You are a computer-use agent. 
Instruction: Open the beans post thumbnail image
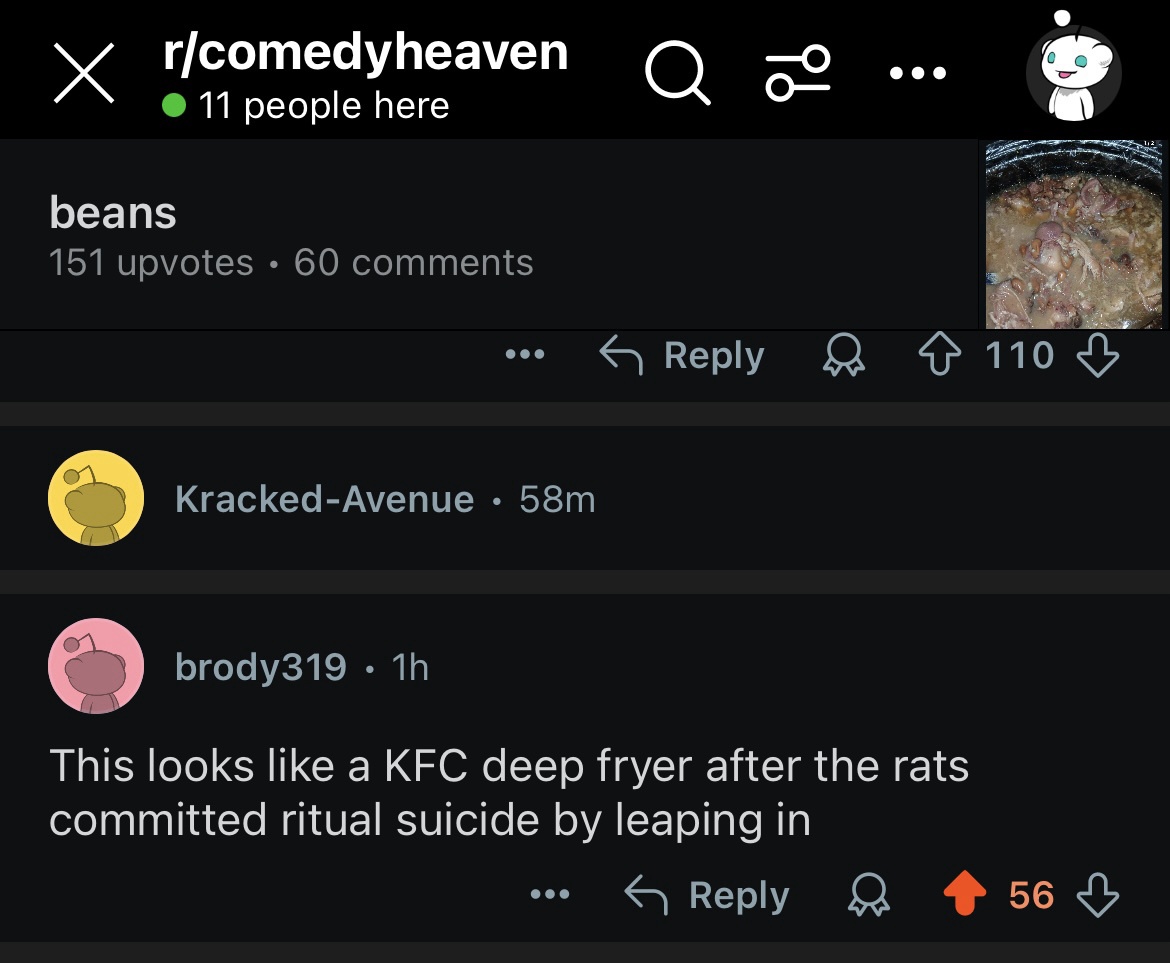pos(1074,236)
